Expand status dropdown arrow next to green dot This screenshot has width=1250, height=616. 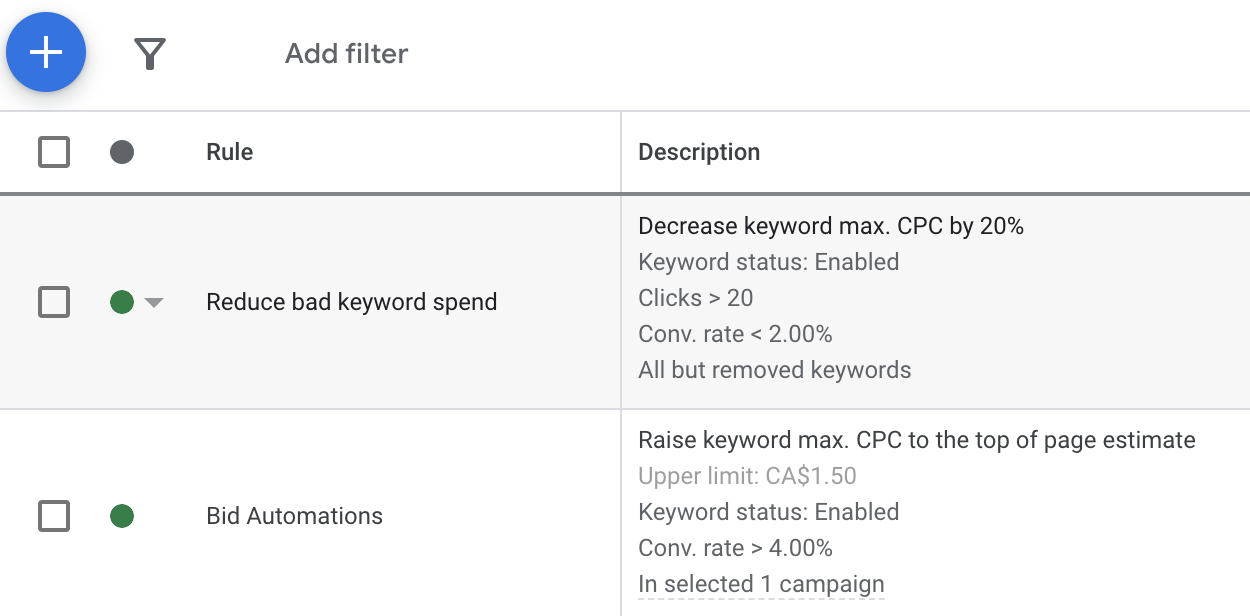[x=153, y=302]
